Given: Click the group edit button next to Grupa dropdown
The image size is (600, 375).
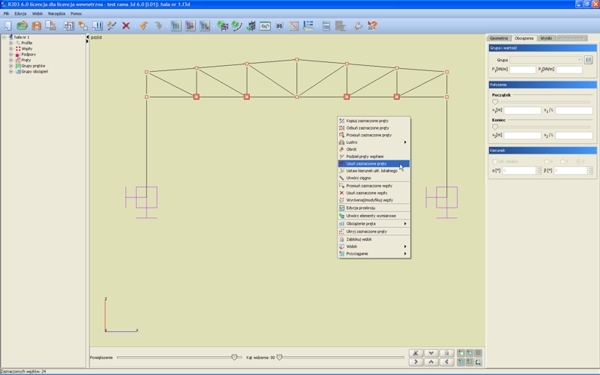Looking at the screenshot, I should pyautogui.click(x=589, y=60).
